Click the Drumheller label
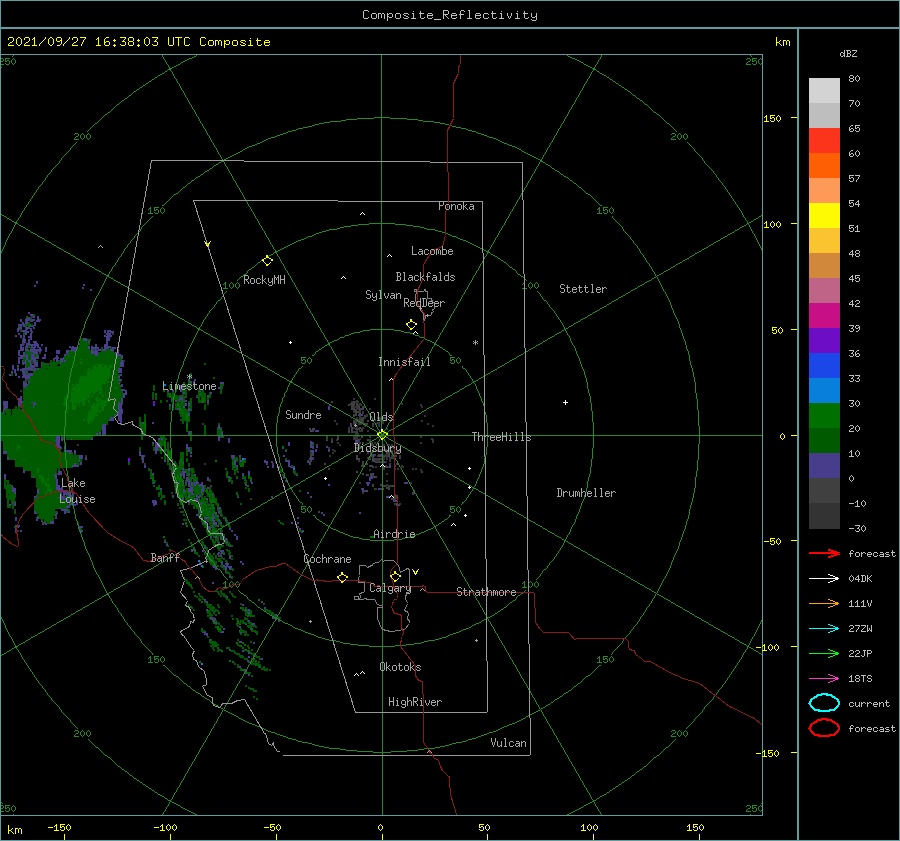Viewport: 900px width, 841px height. tap(586, 493)
